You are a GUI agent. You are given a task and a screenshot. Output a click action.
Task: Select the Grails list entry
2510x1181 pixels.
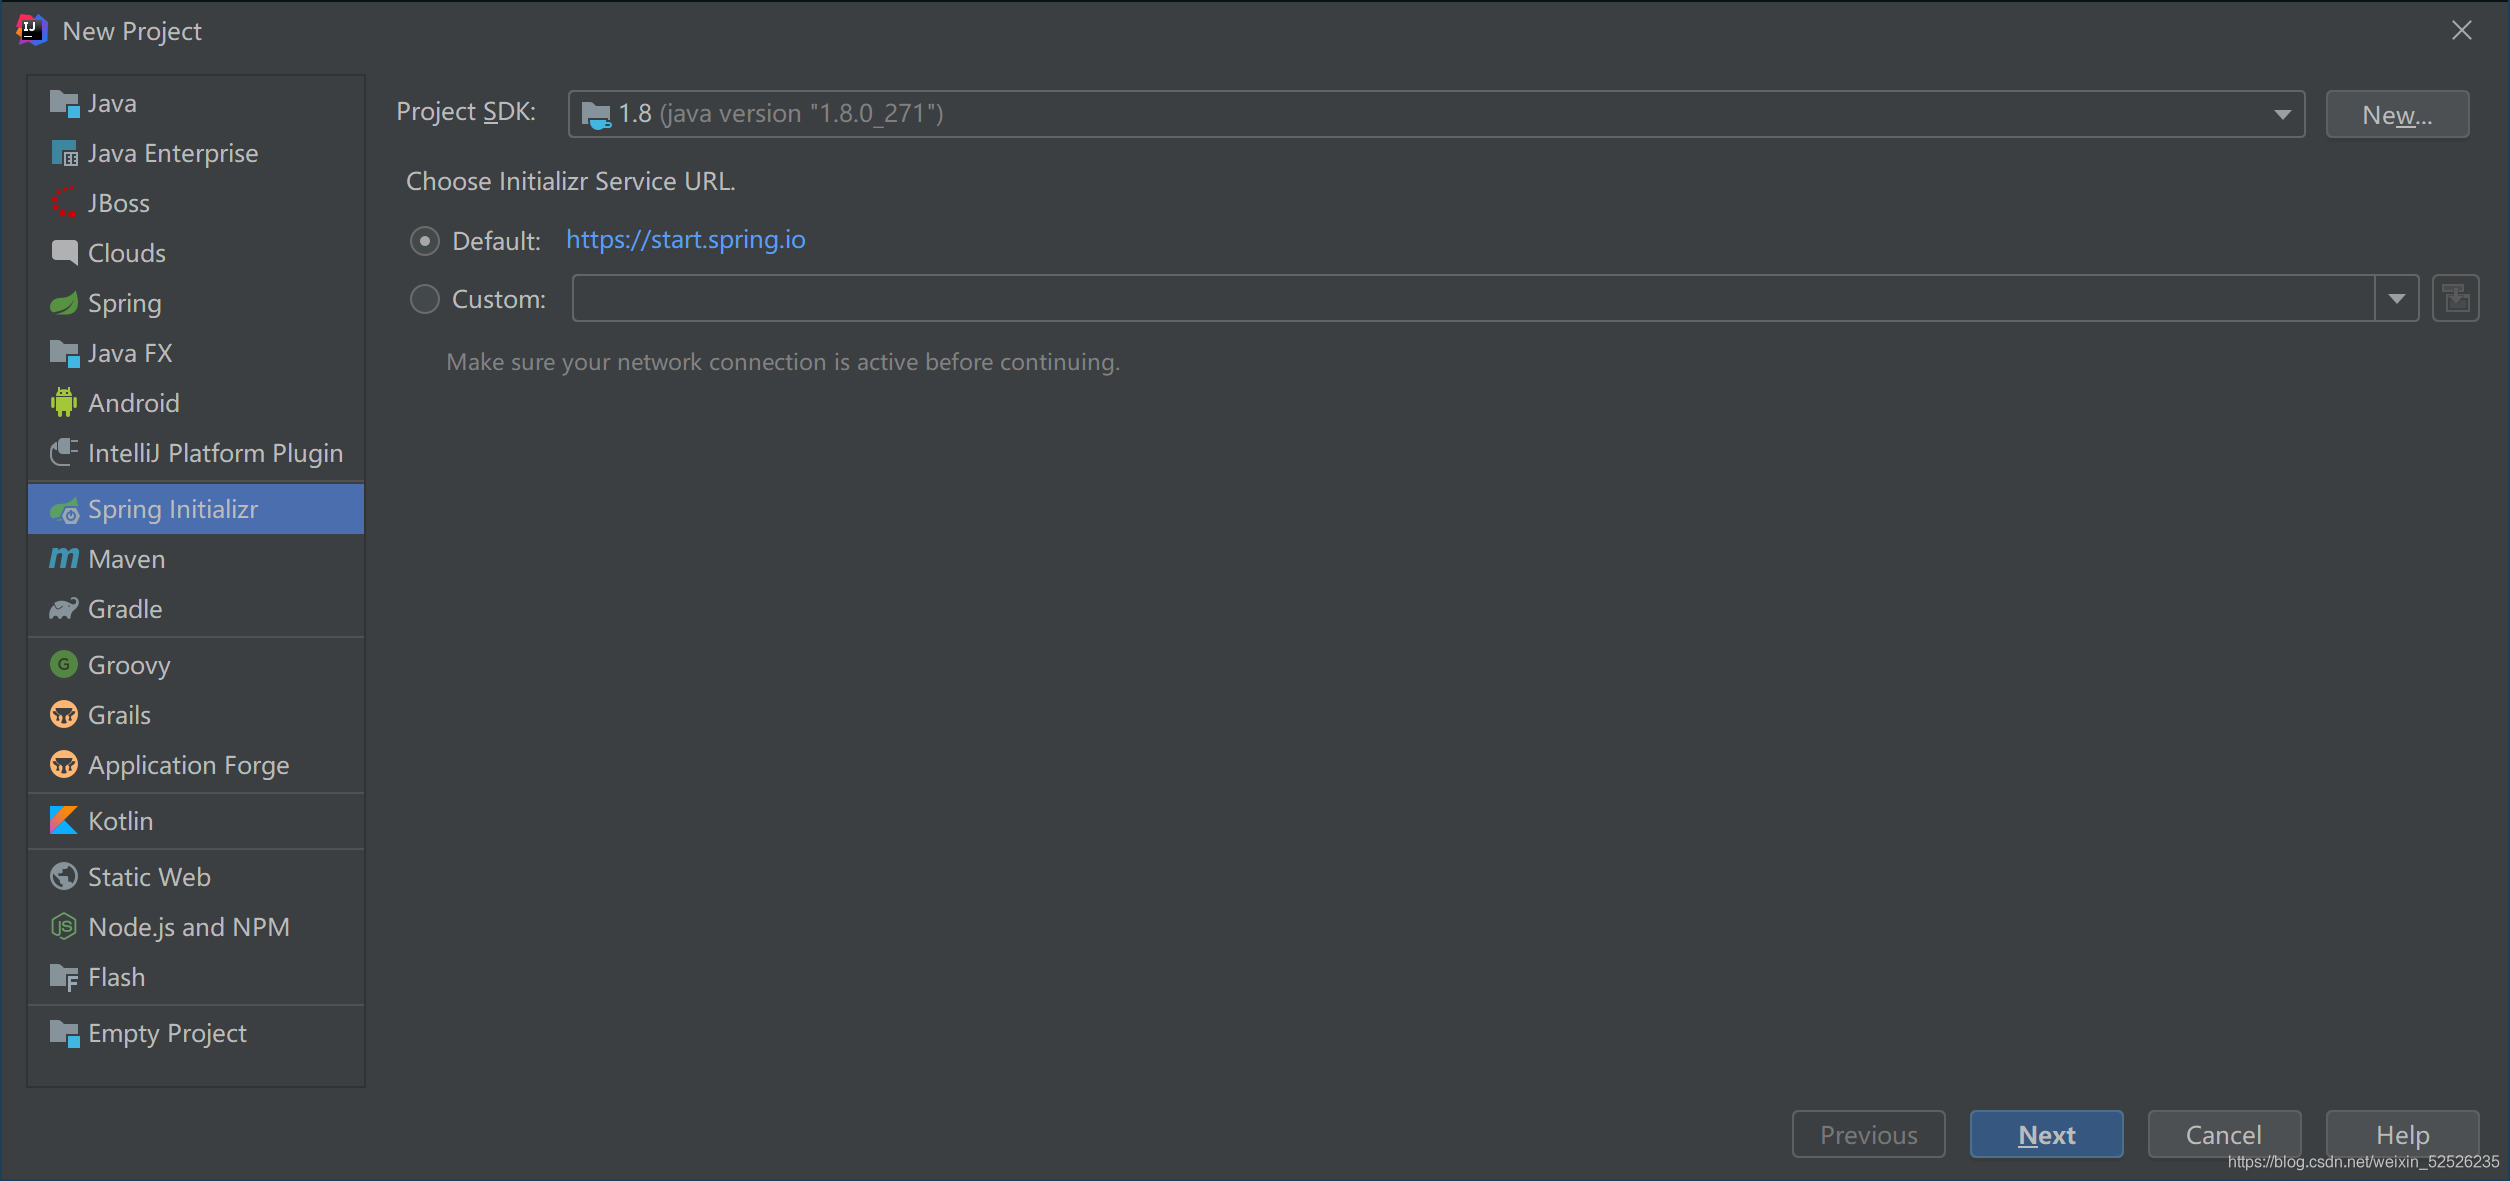196,715
